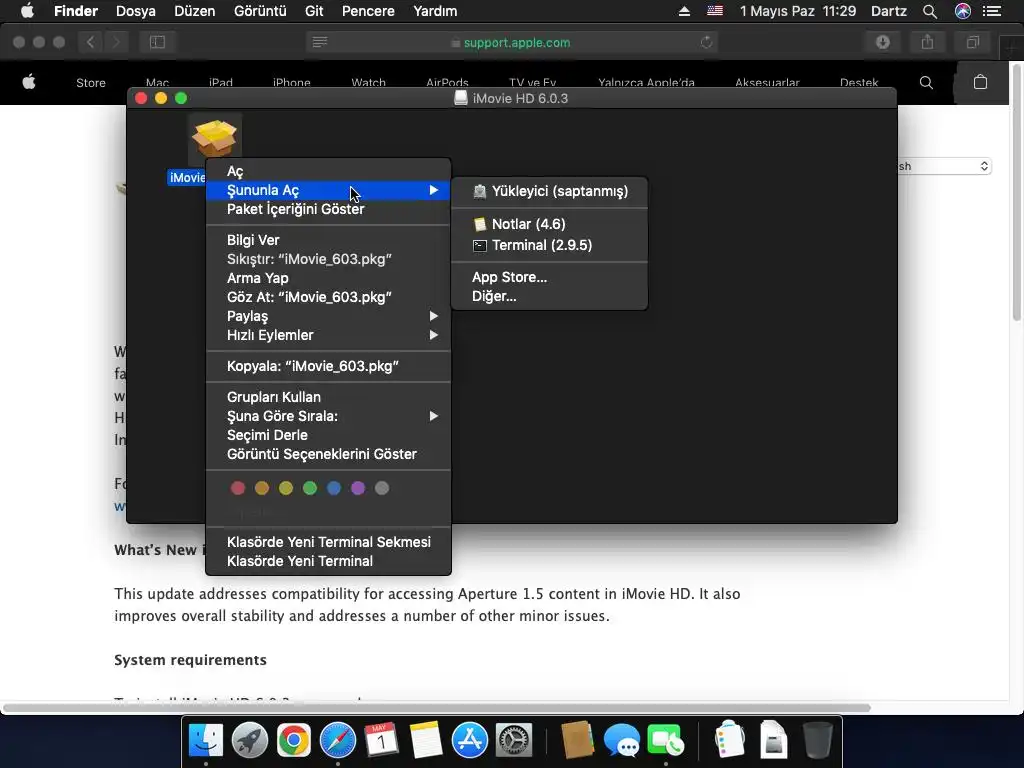
Task: Click Safari share button
Action: (927, 42)
